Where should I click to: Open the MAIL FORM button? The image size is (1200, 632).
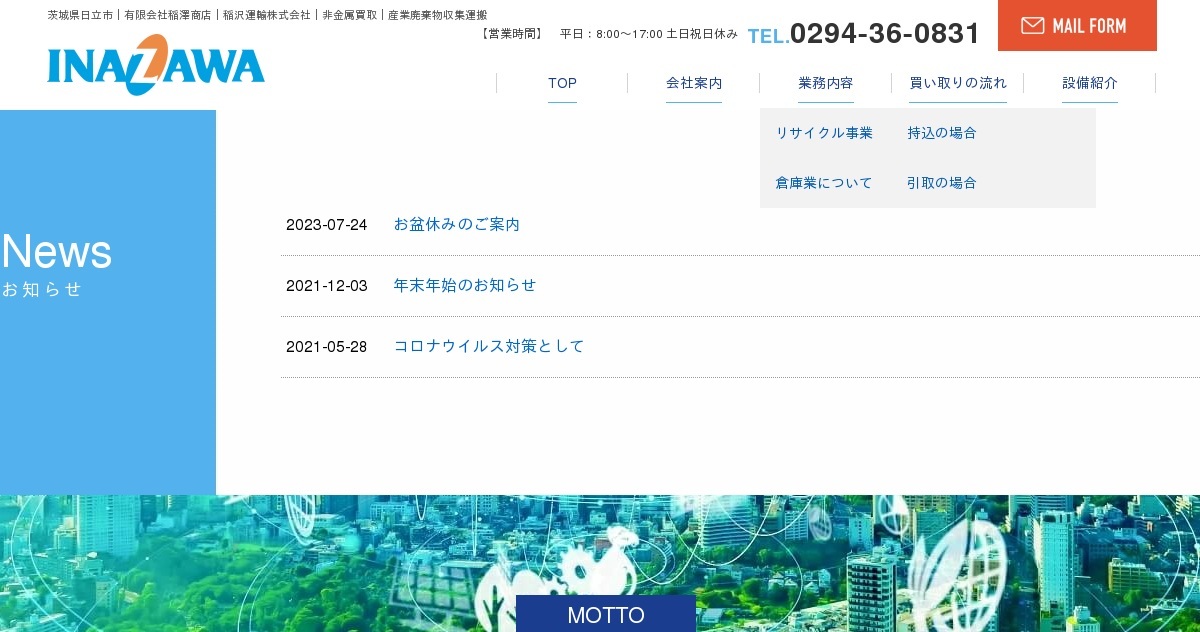tap(1077, 25)
